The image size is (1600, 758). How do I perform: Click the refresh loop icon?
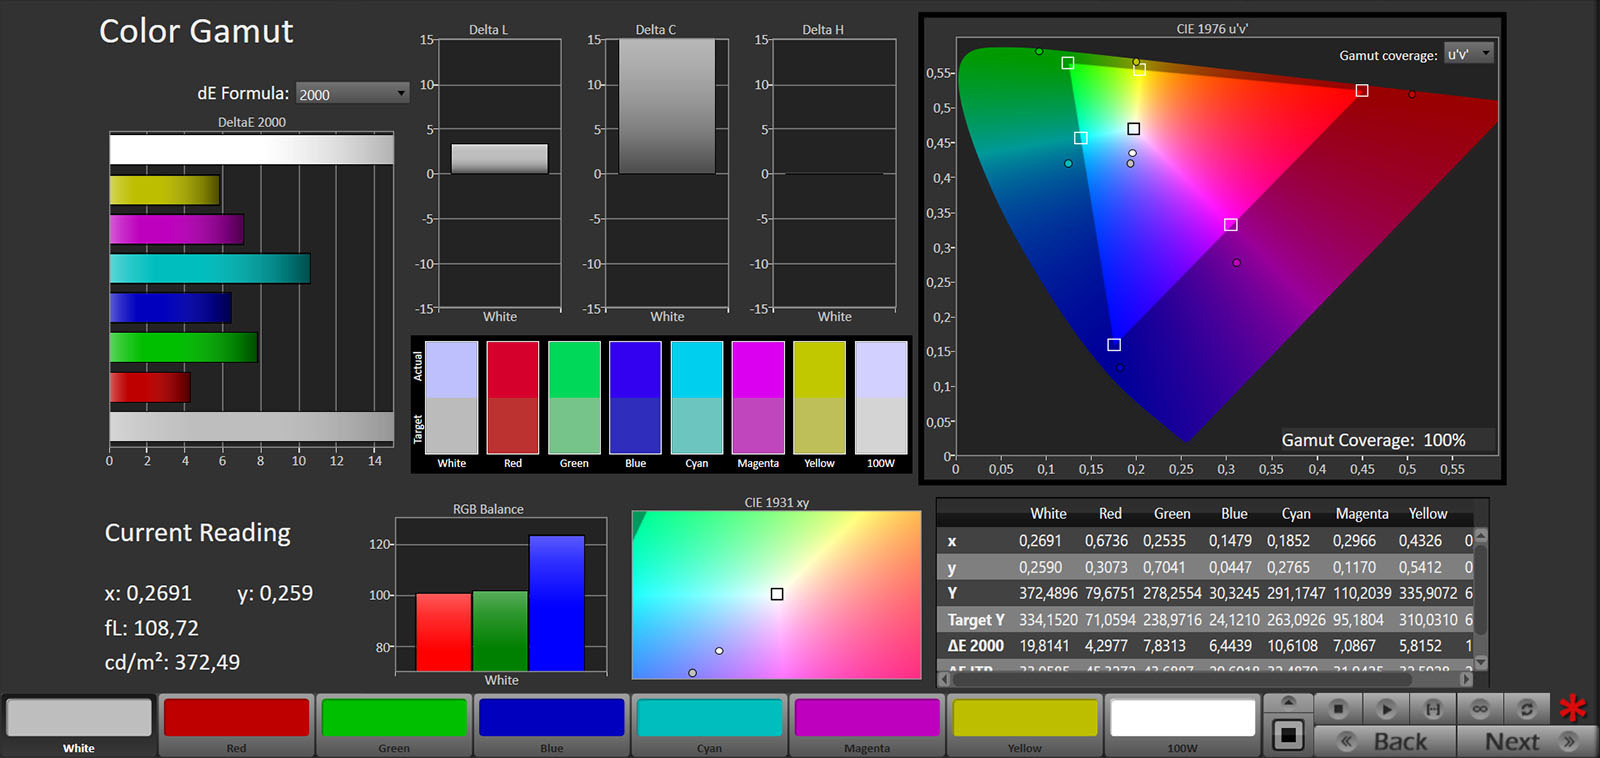1526,708
